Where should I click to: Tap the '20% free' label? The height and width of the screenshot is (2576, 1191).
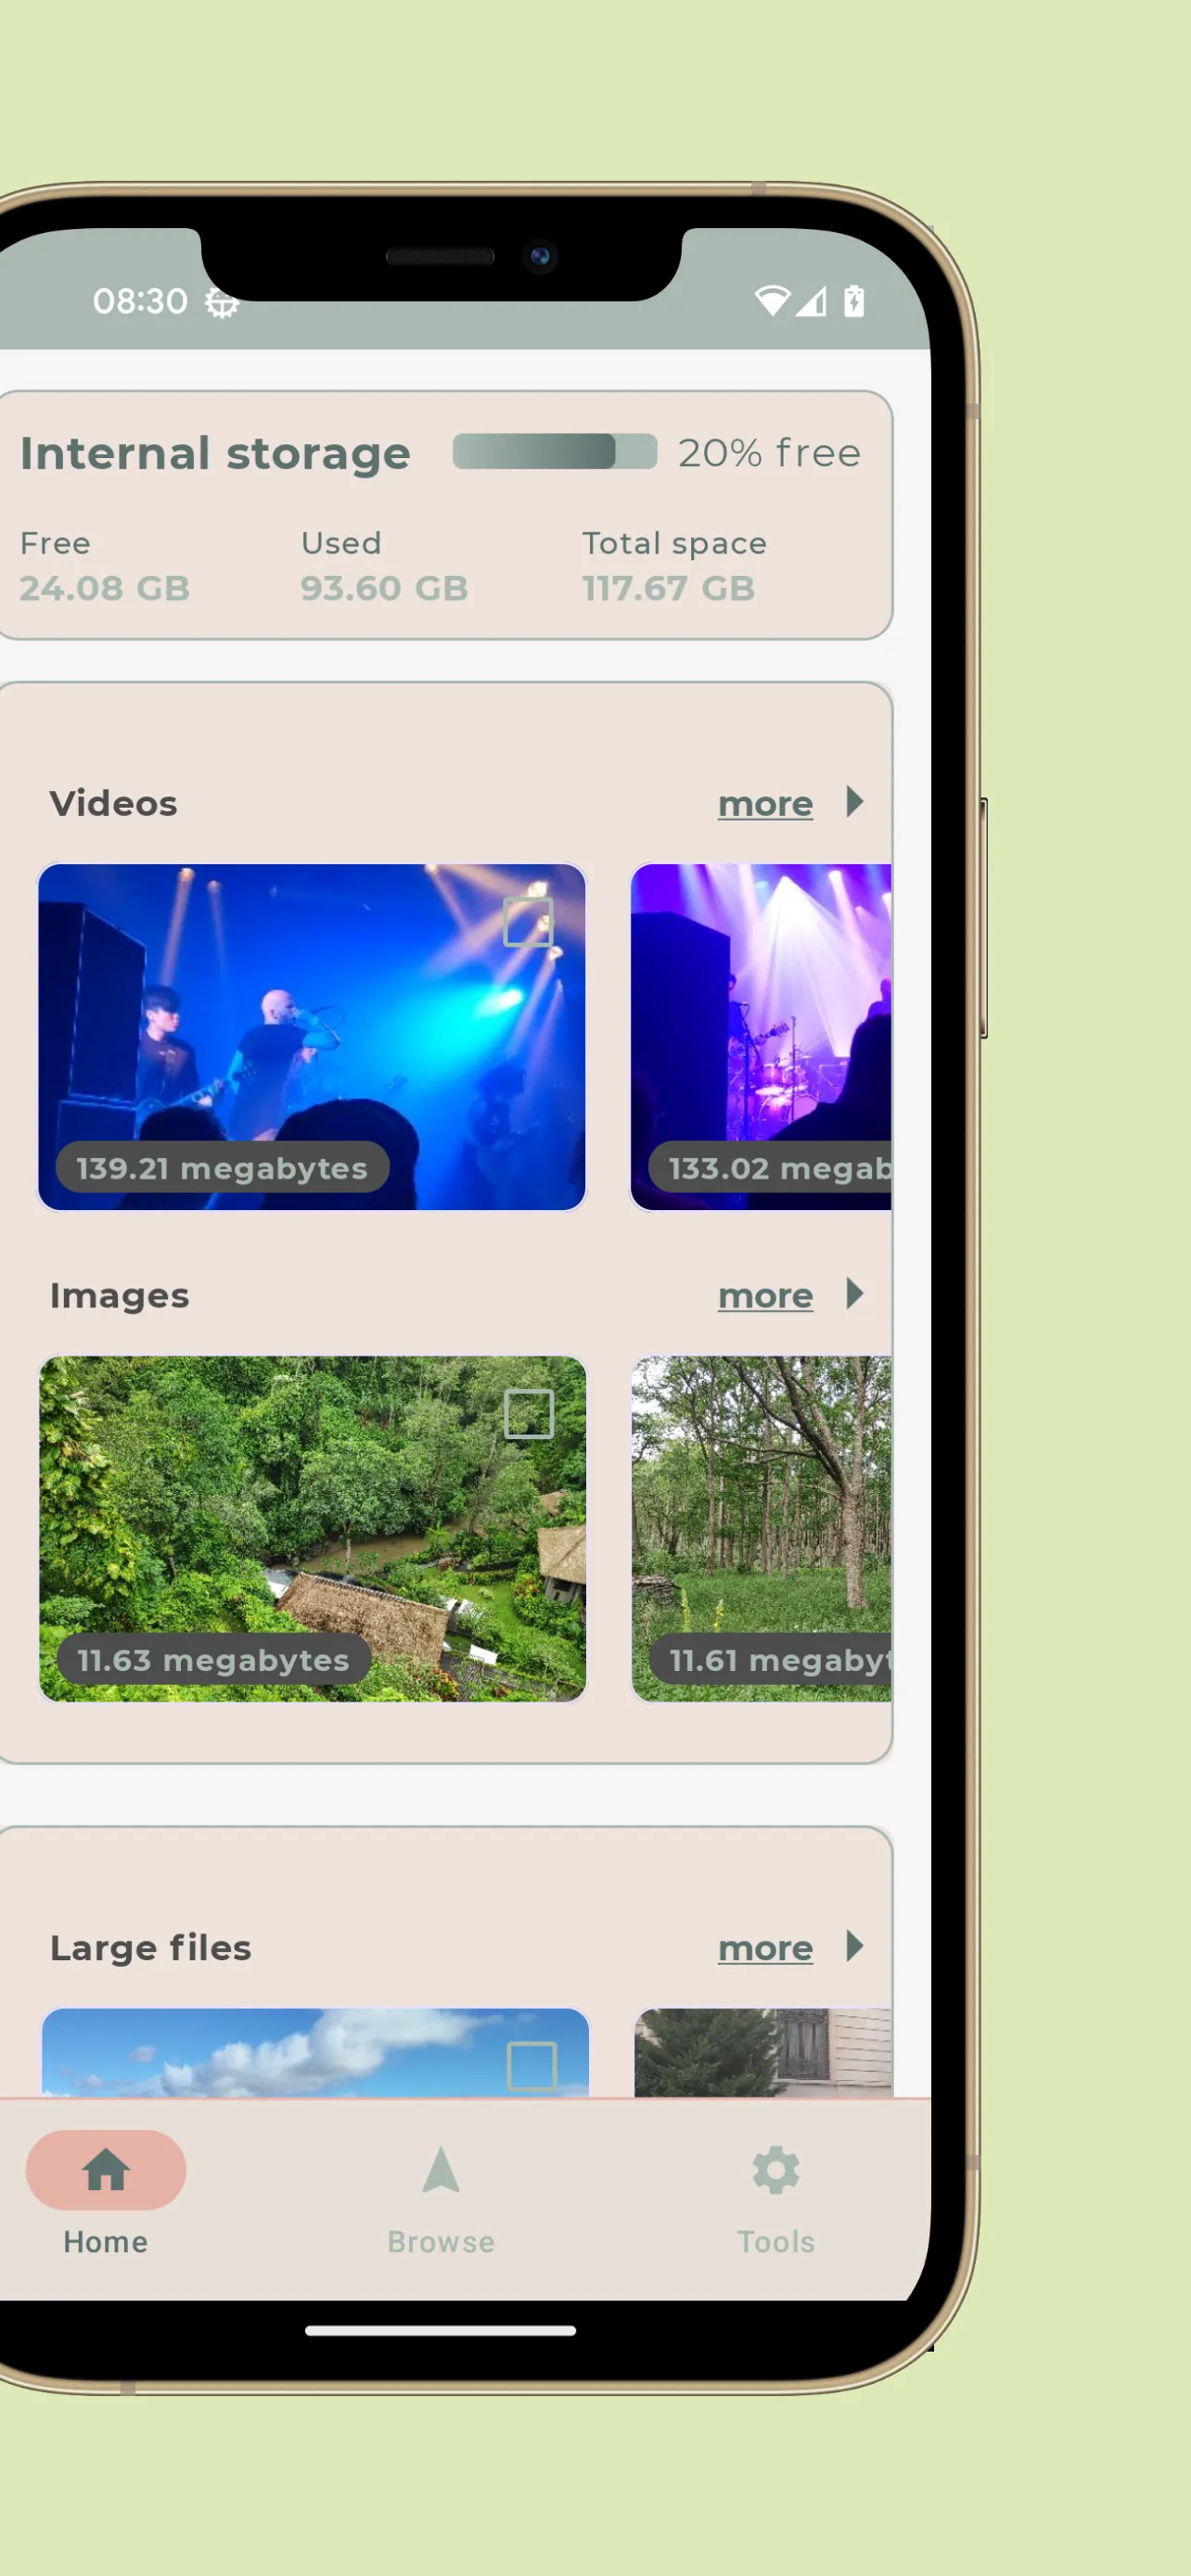point(770,453)
